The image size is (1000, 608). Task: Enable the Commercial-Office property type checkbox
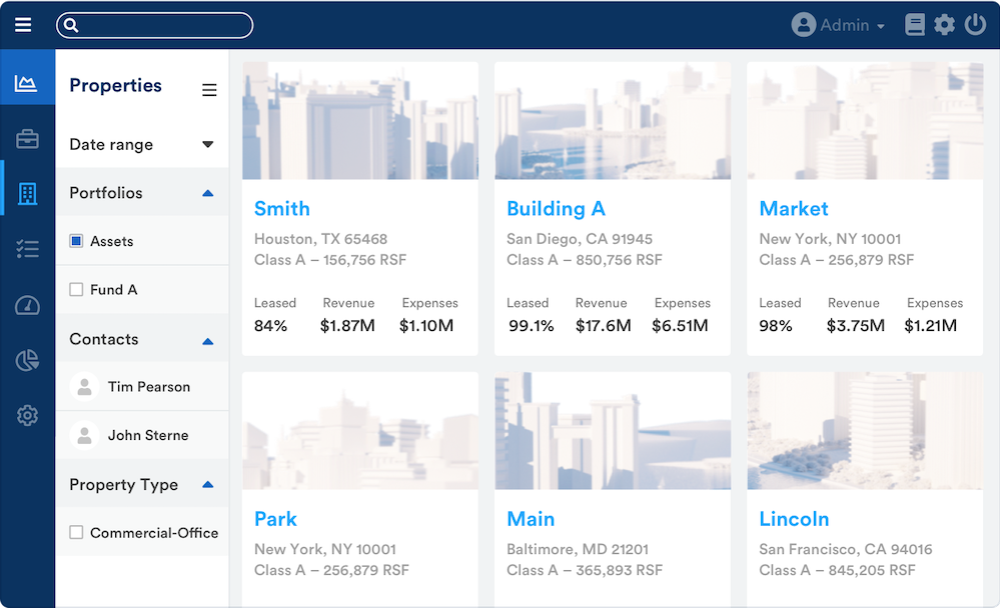pos(76,533)
